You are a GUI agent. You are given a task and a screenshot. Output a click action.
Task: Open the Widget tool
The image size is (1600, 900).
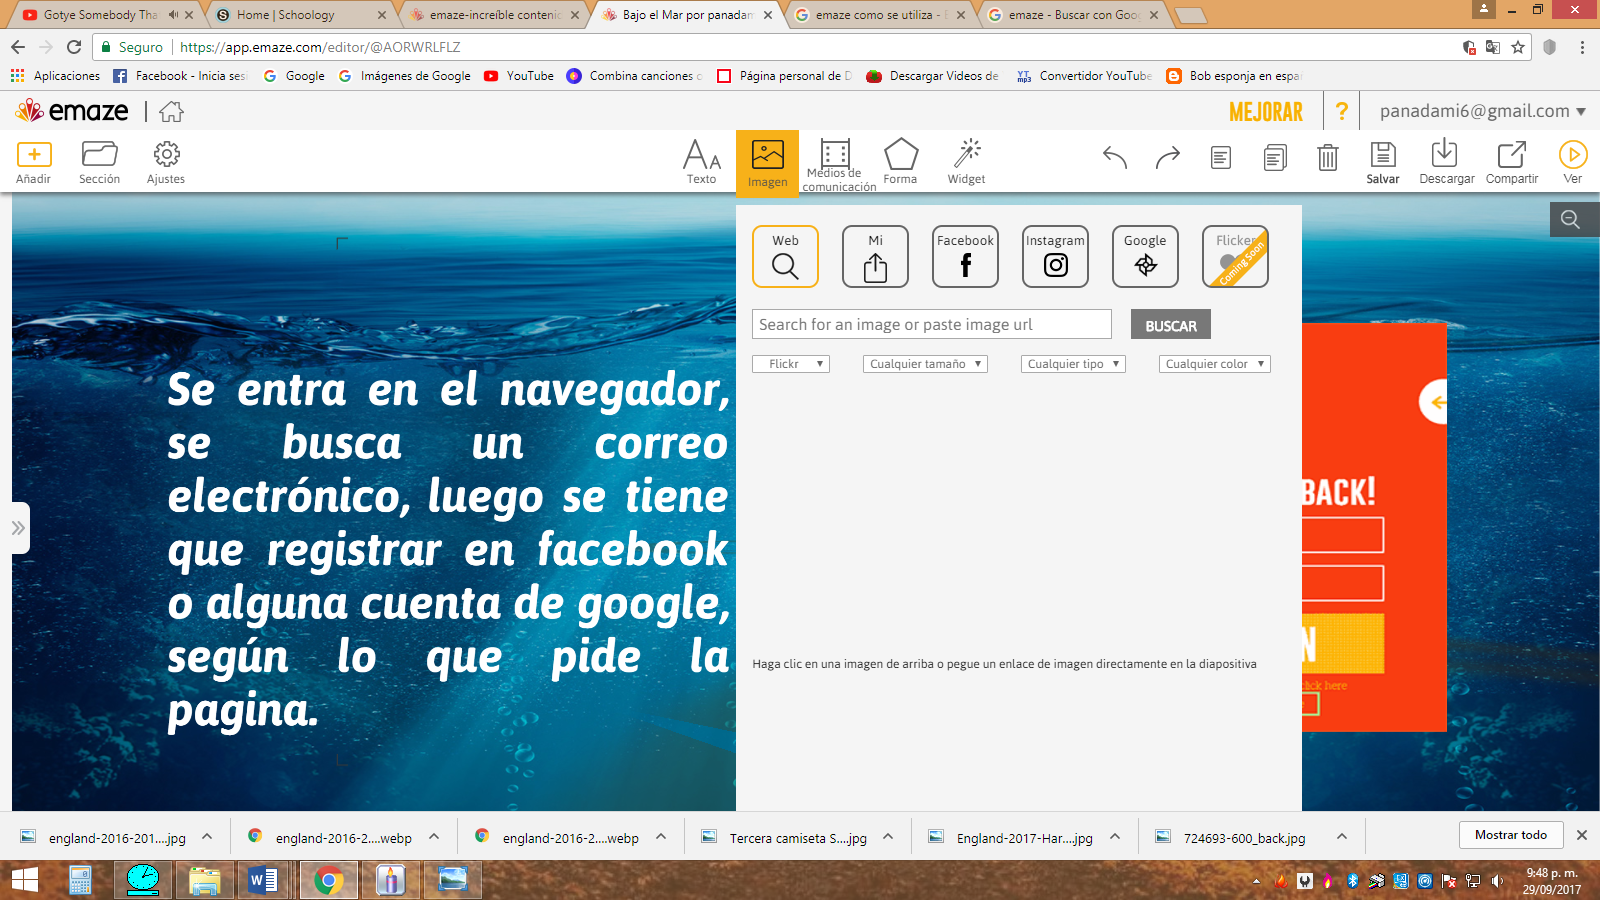pos(966,162)
